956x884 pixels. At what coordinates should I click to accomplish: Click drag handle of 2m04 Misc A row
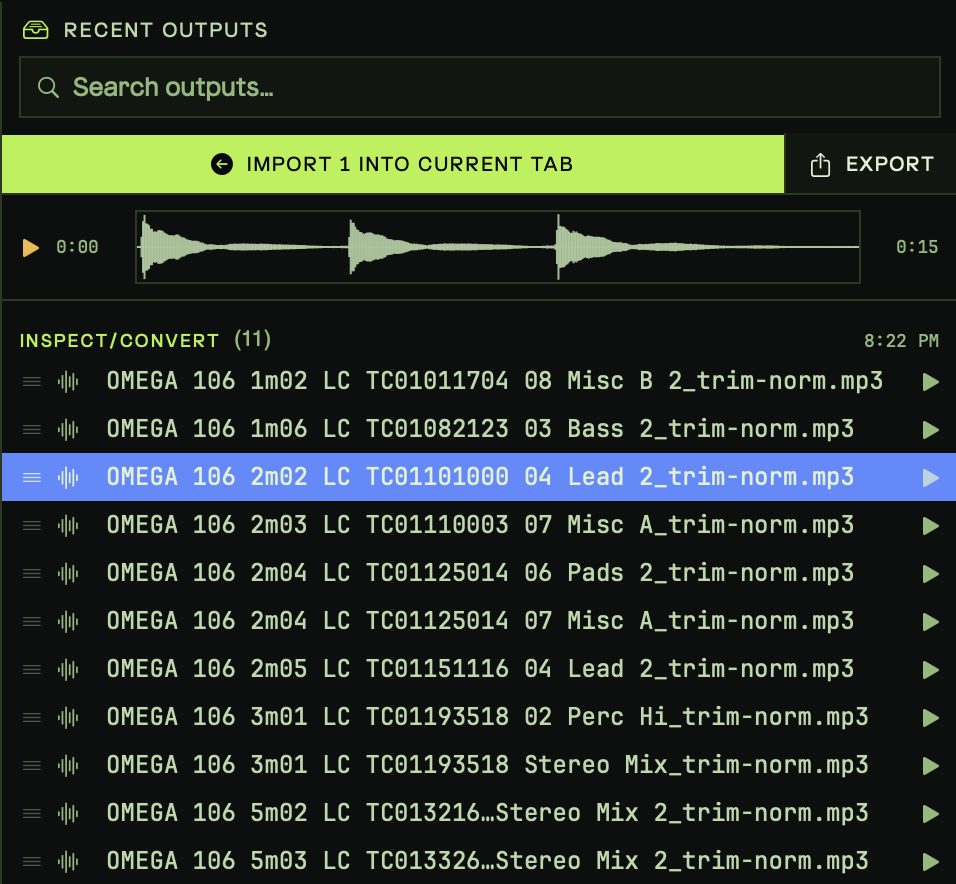coord(32,622)
